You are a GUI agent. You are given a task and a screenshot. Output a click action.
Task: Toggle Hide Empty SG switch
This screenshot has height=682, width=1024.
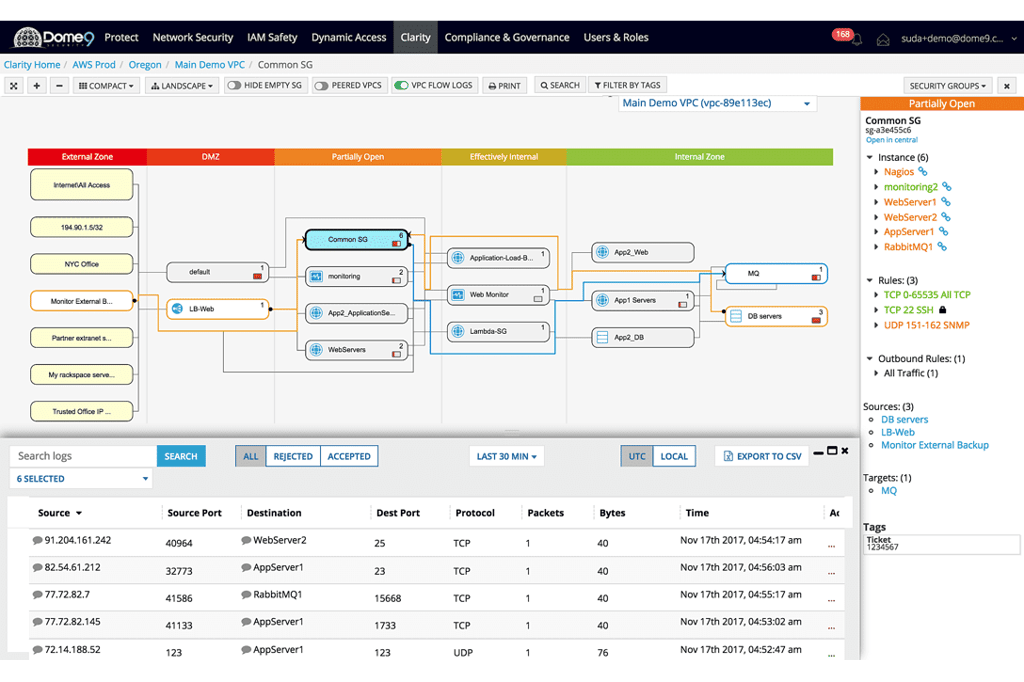point(234,86)
